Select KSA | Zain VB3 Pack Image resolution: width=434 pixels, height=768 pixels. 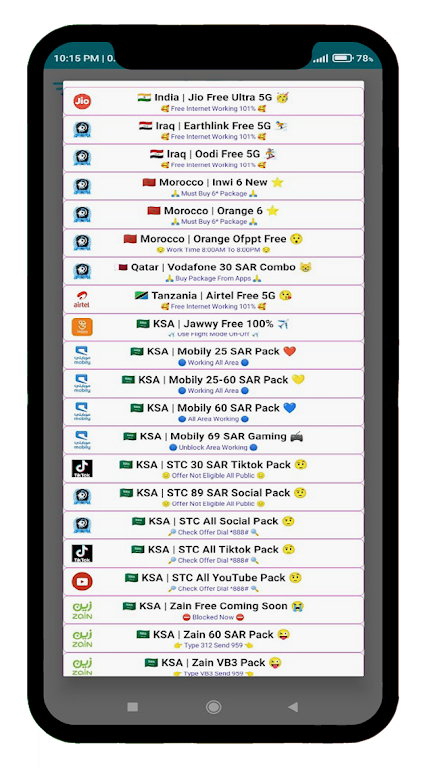point(214,665)
